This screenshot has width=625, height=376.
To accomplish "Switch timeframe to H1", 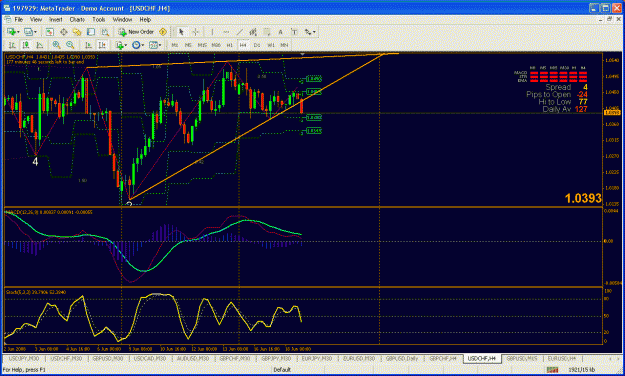I will (230, 45).
